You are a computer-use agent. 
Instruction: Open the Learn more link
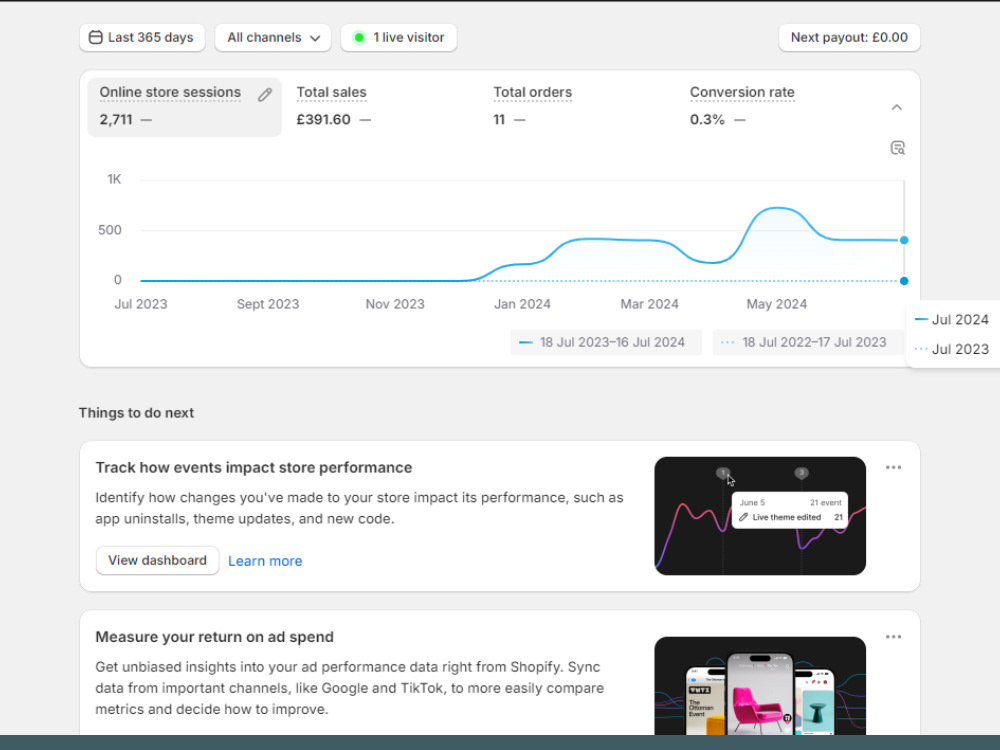coord(265,561)
